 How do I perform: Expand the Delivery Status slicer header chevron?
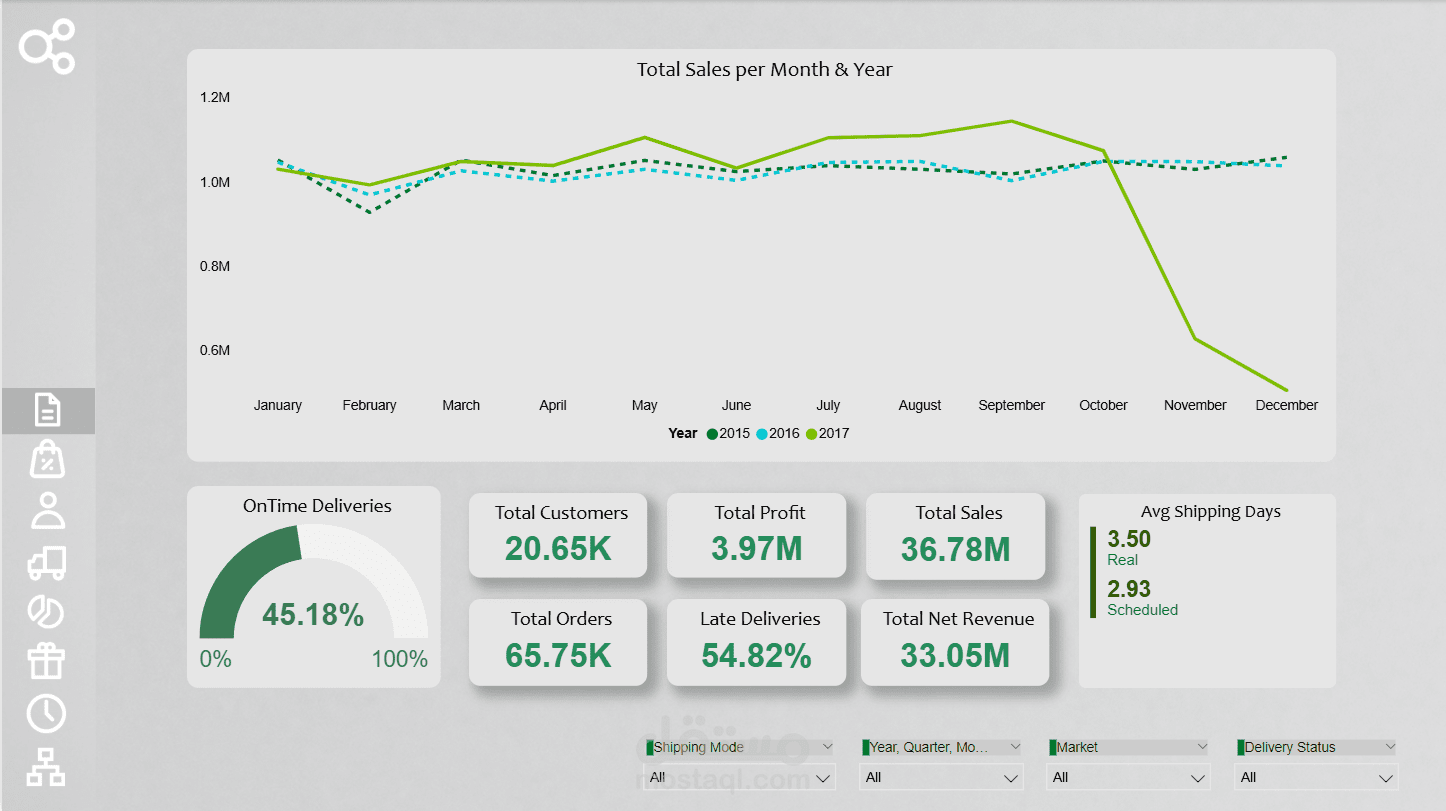click(x=1389, y=747)
